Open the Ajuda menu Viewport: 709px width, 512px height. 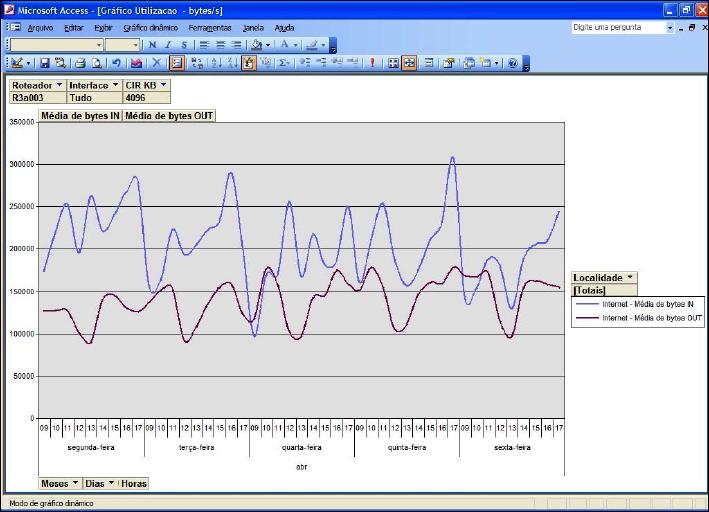click(x=284, y=28)
